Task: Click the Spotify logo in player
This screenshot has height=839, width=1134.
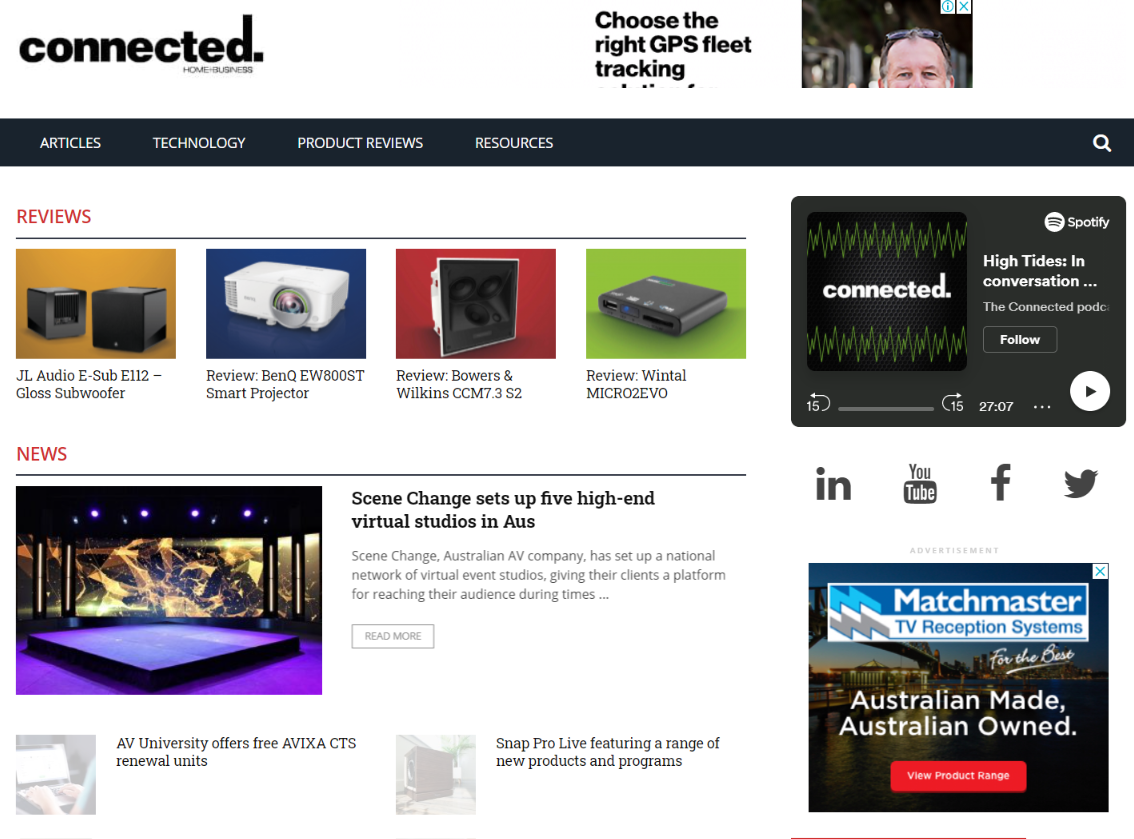Action: click(x=1076, y=222)
